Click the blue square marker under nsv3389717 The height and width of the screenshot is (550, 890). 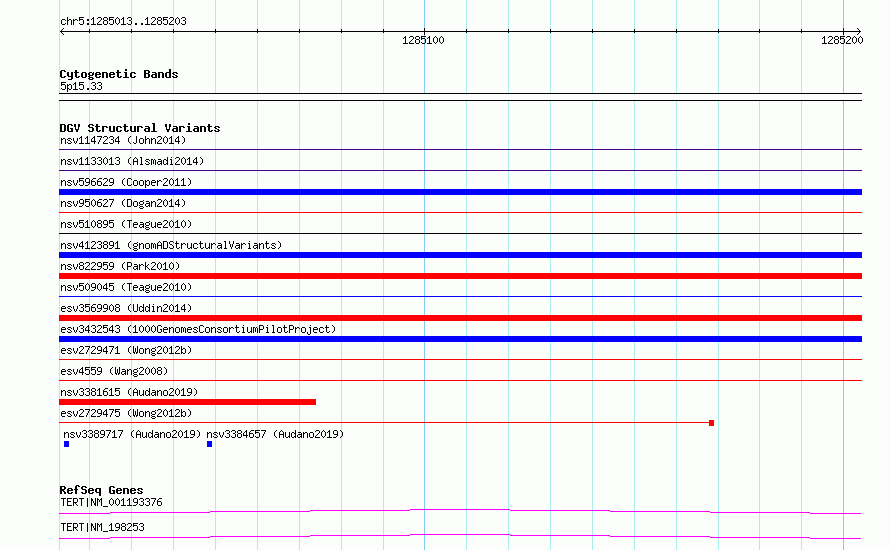[66, 444]
